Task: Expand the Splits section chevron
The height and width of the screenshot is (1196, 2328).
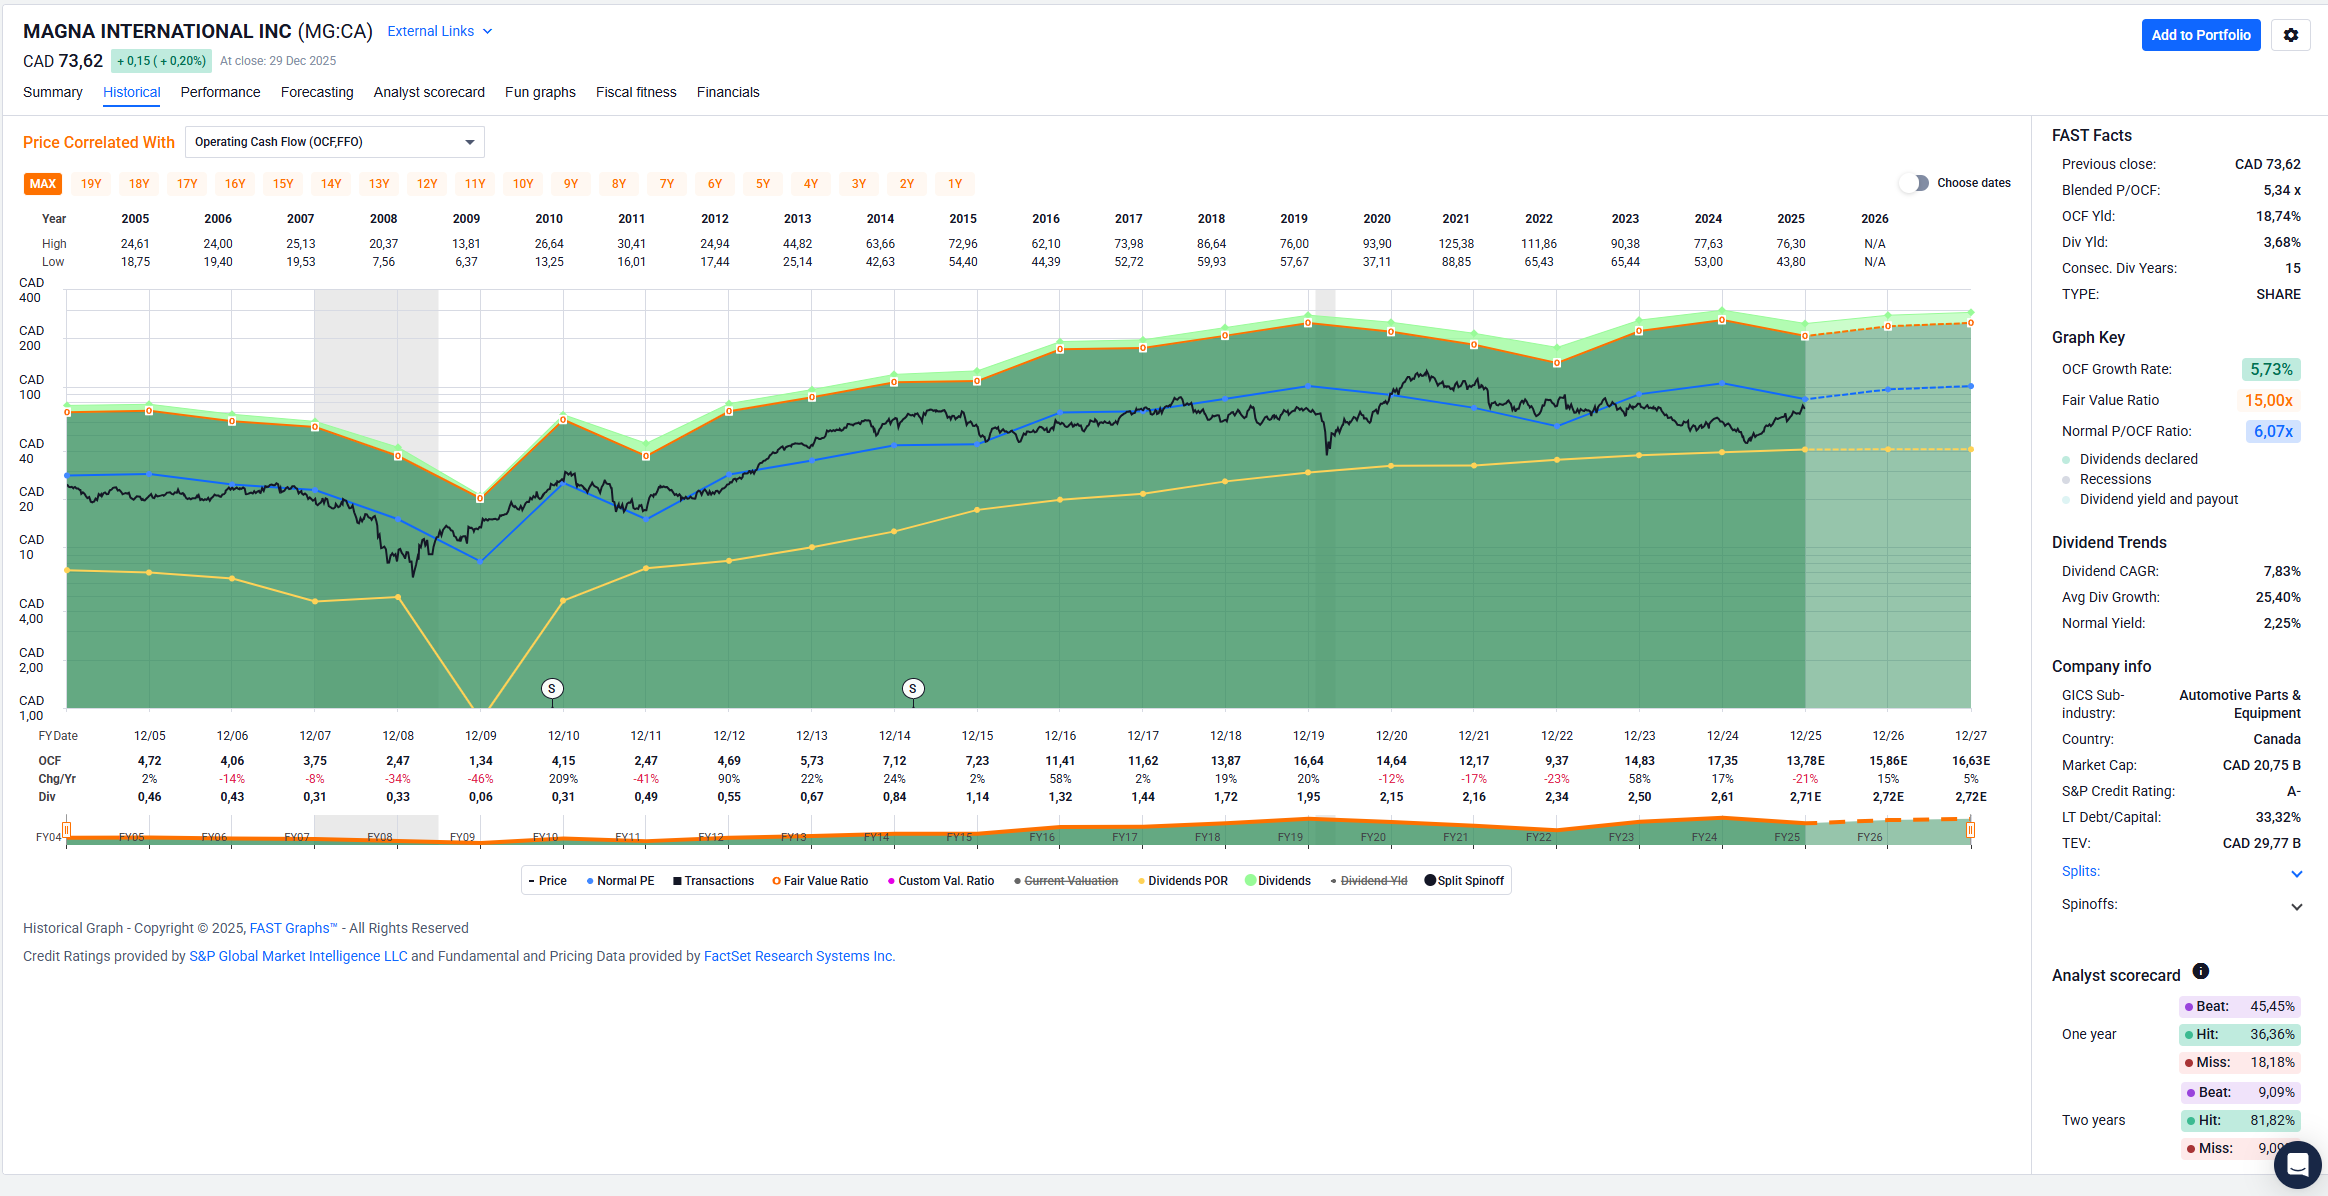Action: tap(2296, 874)
